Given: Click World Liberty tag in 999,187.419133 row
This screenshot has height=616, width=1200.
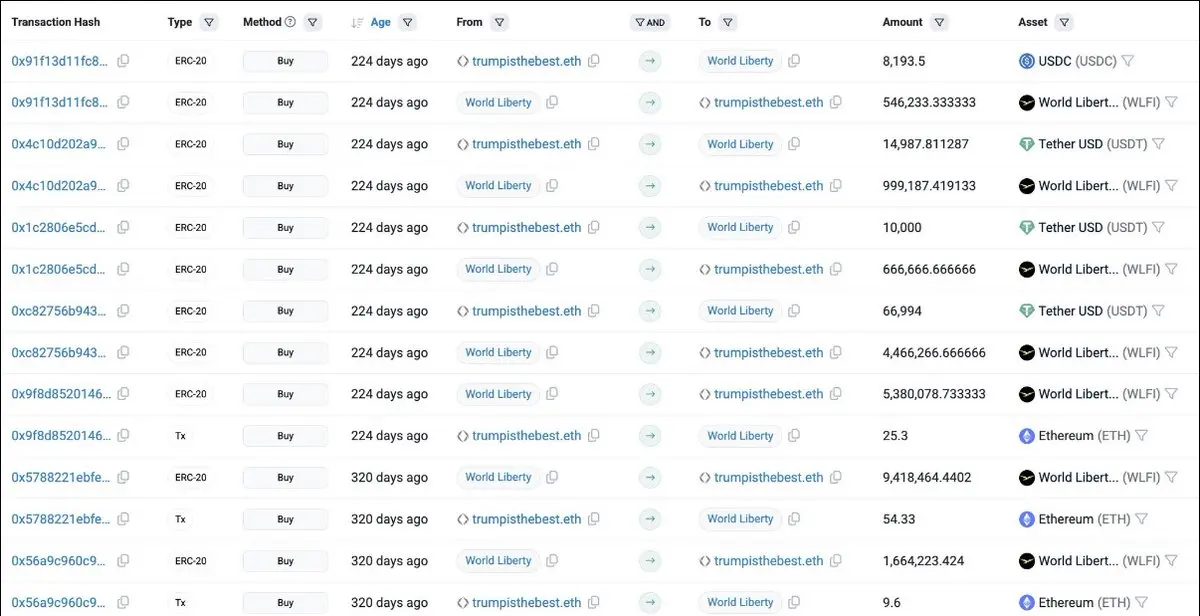Looking at the screenshot, I should click(x=498, y=186).
